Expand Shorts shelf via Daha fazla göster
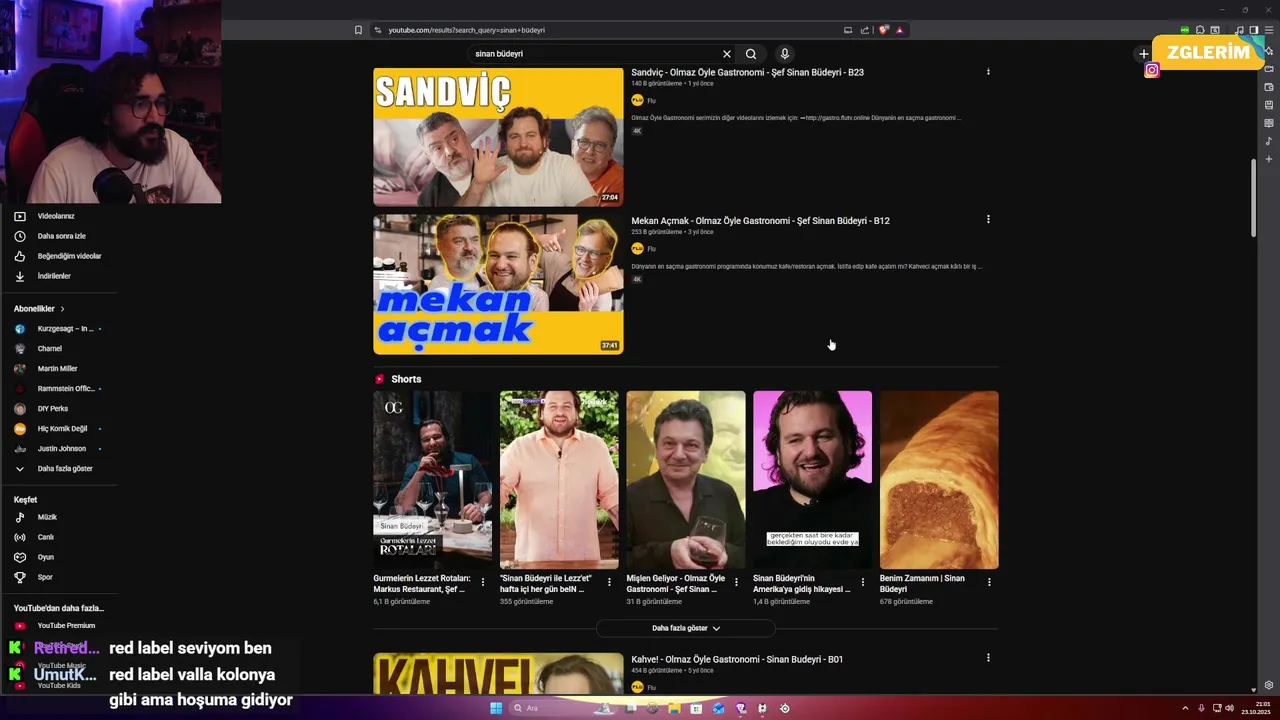Screen dimensions: 1280x720 click(x=686, y=628)
